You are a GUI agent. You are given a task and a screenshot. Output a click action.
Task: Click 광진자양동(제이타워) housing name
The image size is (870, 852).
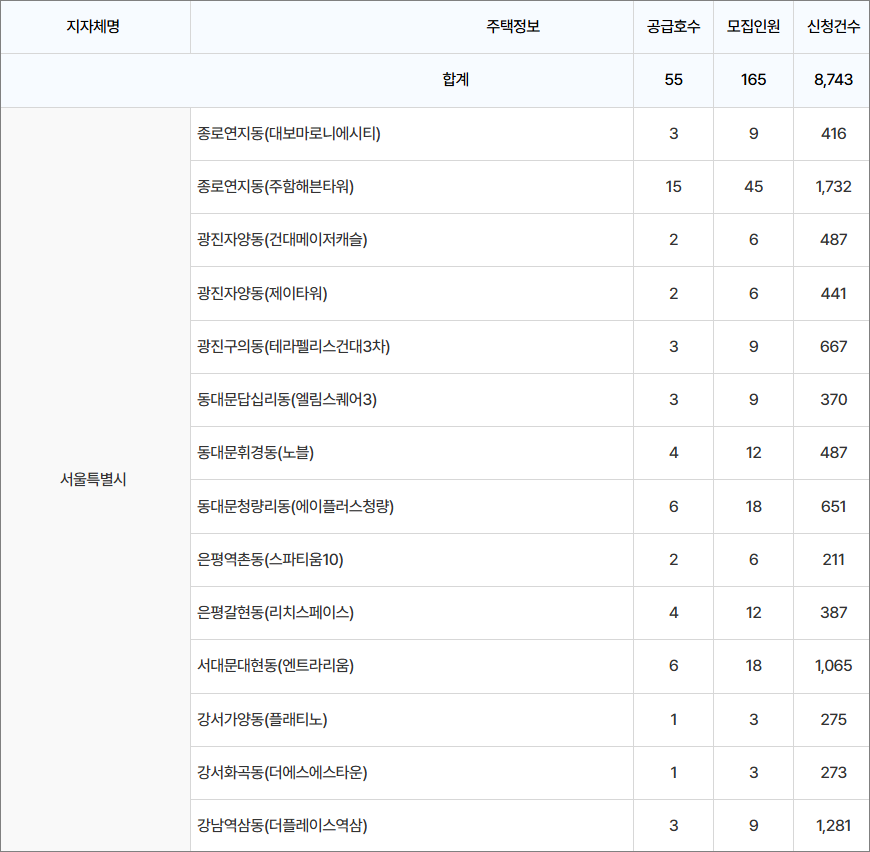click(263, 293)
